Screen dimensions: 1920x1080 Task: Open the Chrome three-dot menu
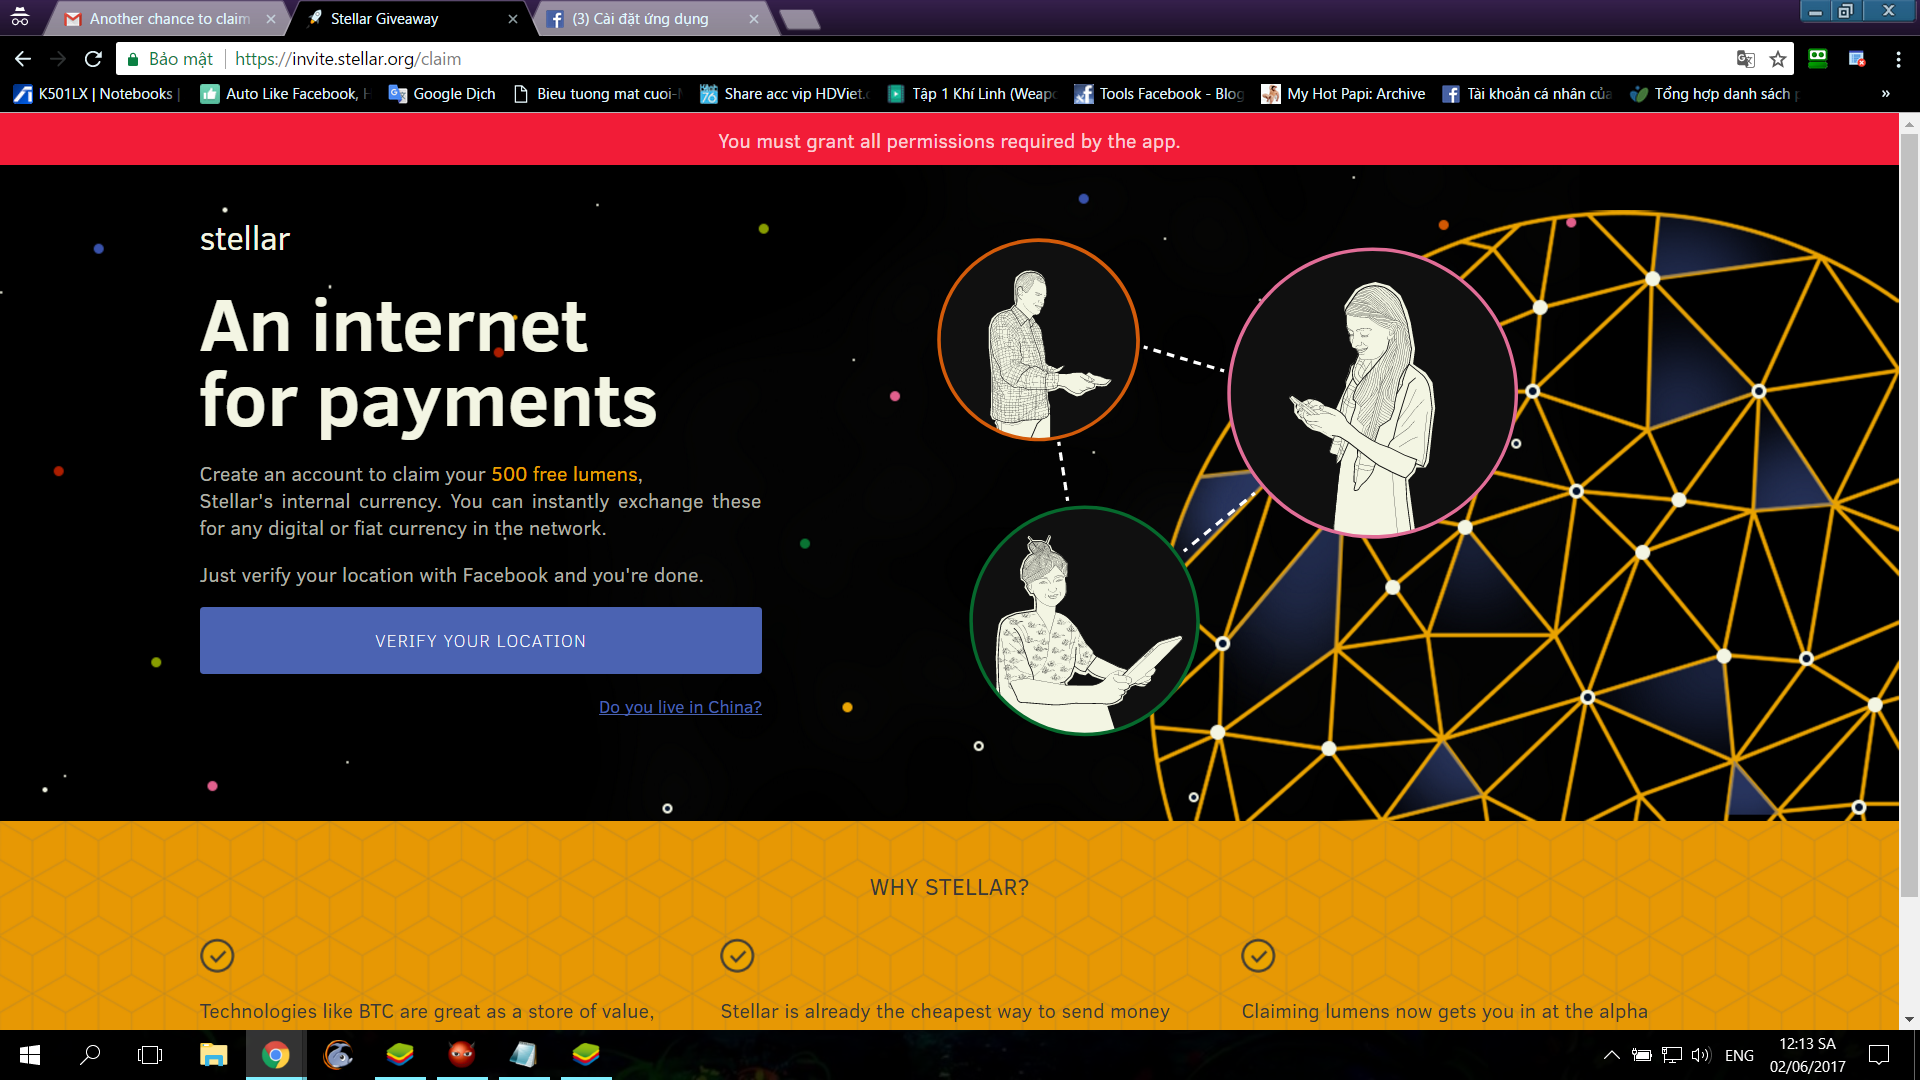tap(1898, 59)
